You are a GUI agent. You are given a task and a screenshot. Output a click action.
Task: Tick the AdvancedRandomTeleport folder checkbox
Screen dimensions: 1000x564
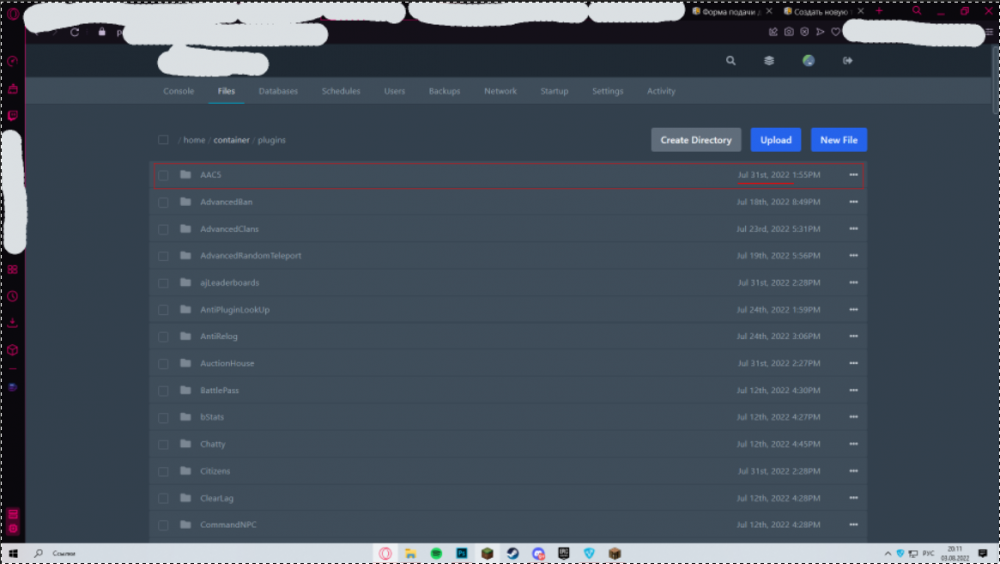[x=163, y=256]
